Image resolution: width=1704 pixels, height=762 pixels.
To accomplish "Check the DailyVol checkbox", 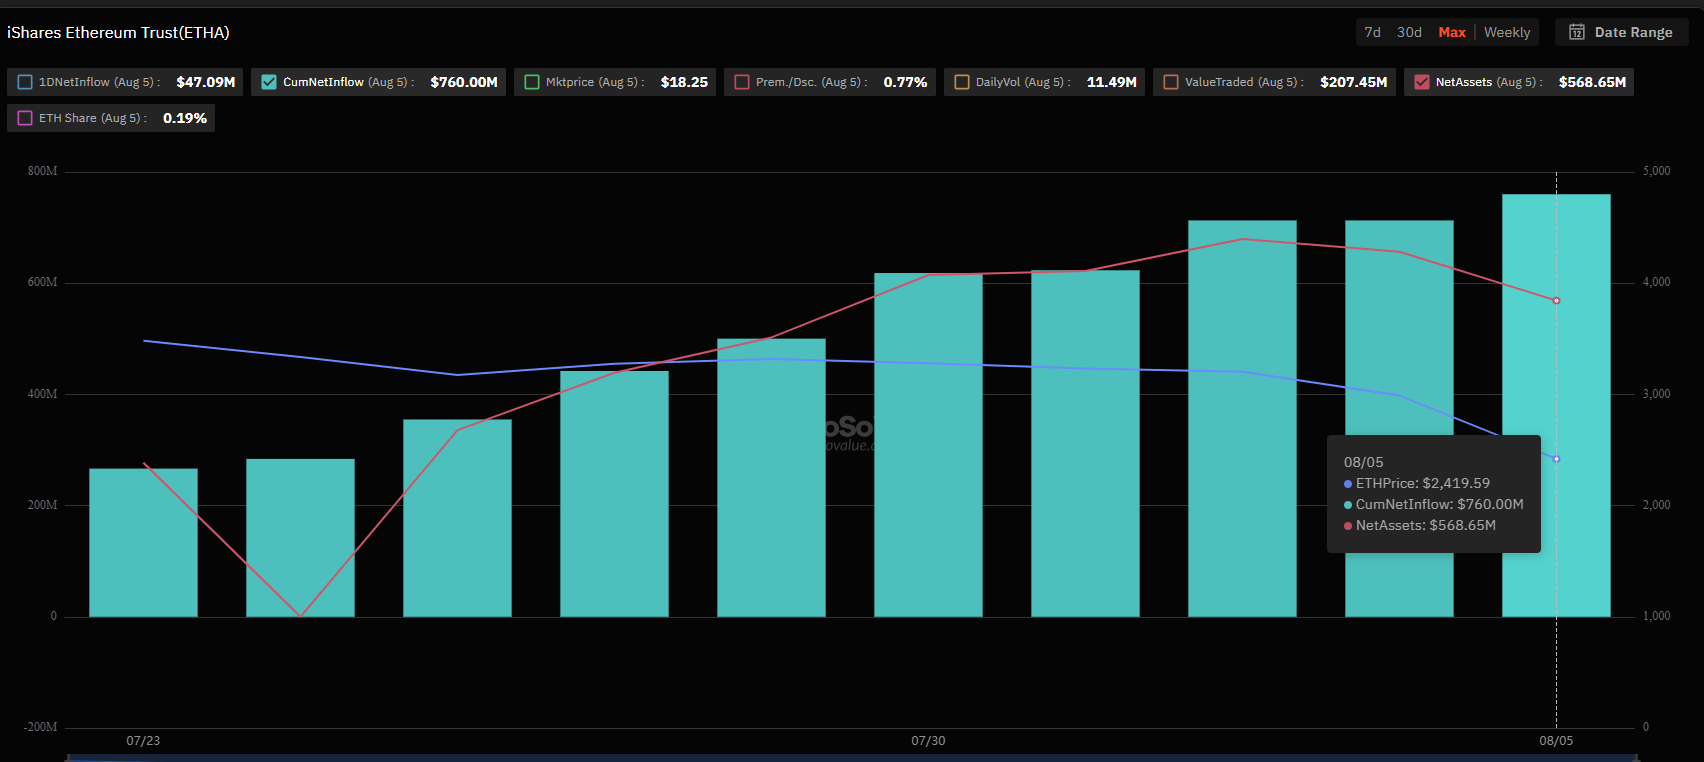I will click(x=962, y=82).
